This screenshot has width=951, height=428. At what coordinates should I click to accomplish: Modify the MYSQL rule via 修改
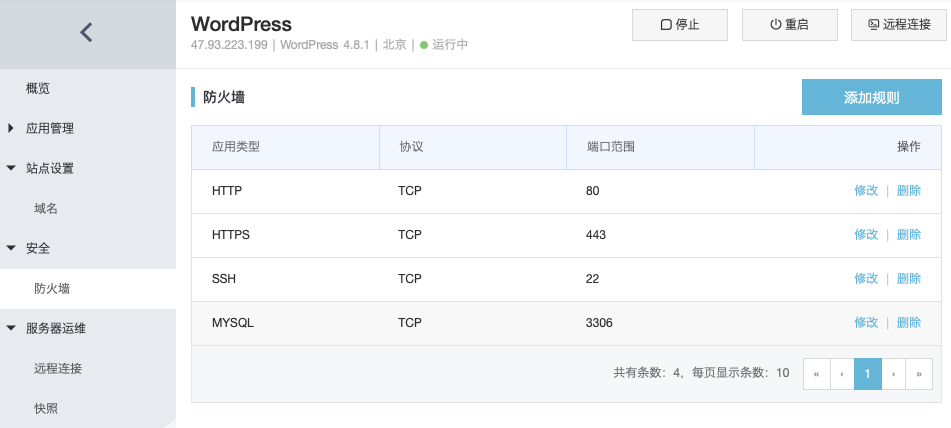[866, 323]
